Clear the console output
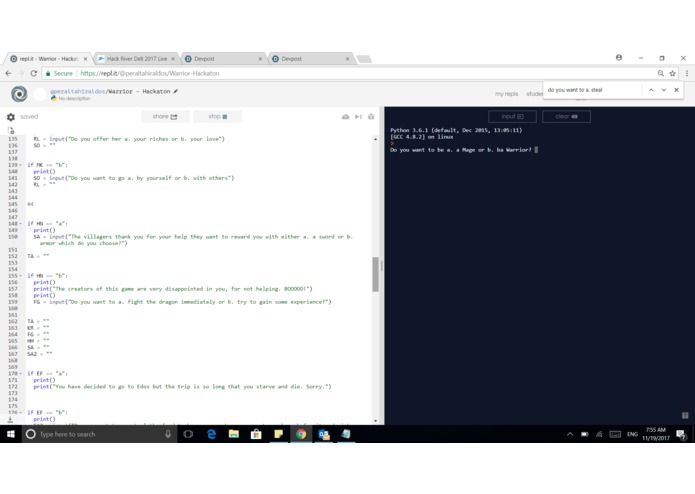The height and width of the screenshot is (494, 695). (x=566, y=117)
